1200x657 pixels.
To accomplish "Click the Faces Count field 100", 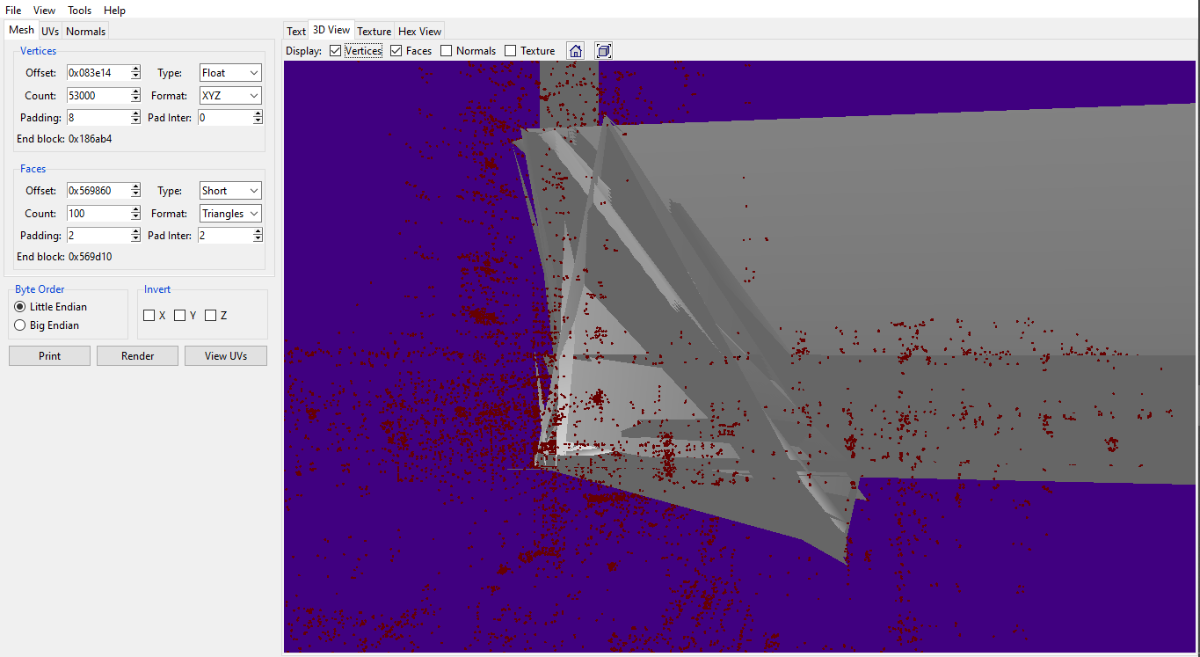I will [98, 213].
